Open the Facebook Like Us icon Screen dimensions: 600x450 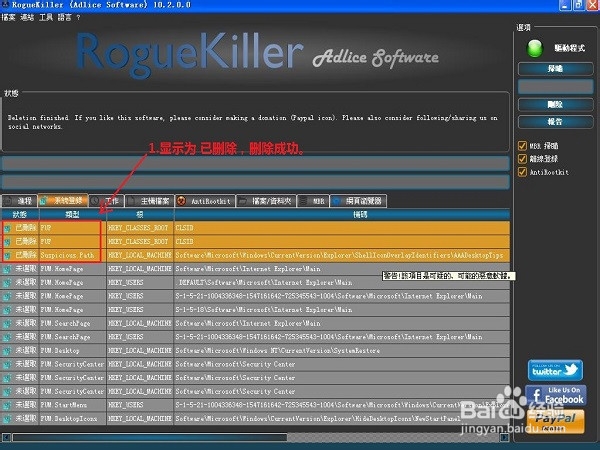(x=556, y=396)
